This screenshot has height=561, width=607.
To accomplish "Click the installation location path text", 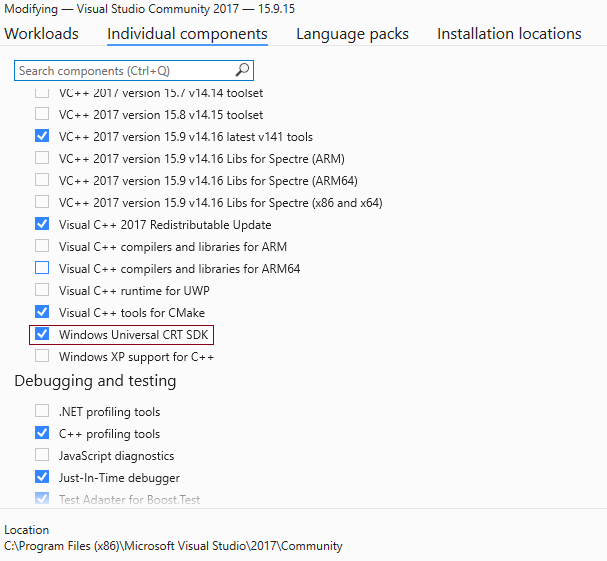I will (173, 546).
